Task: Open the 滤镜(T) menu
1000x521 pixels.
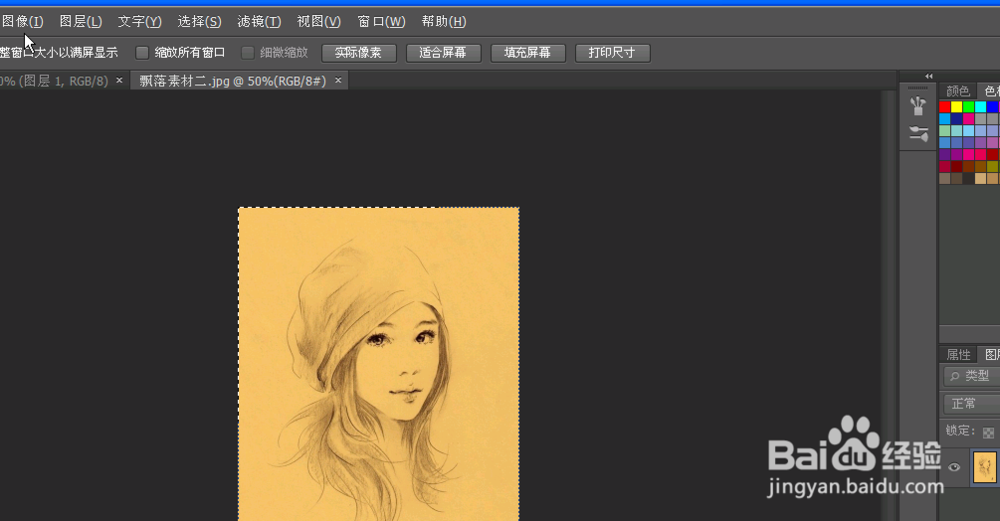Action: (x=259, y=22)
